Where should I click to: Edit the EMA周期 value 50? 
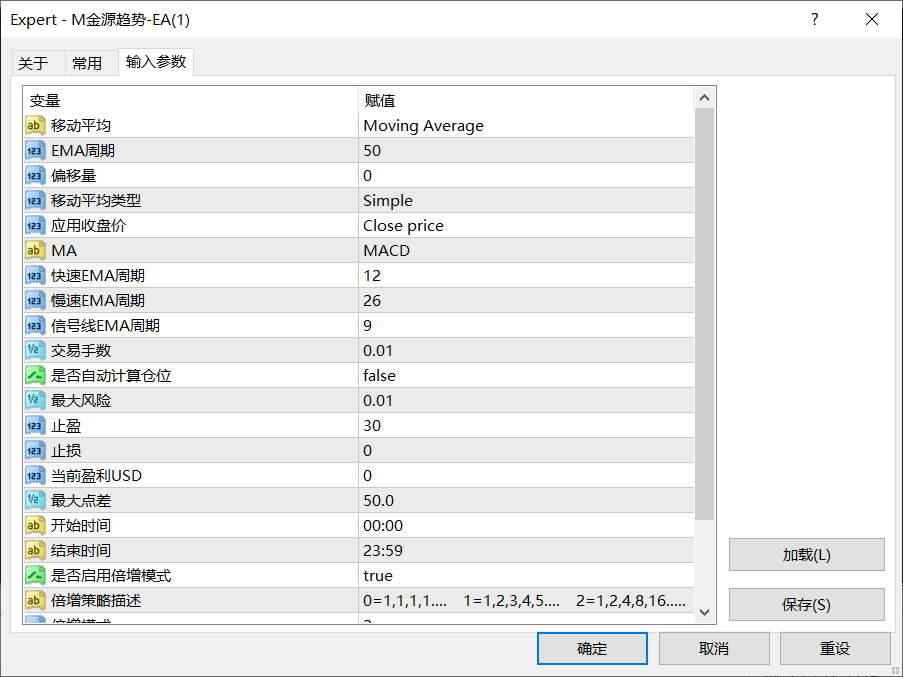click(526, 151)
